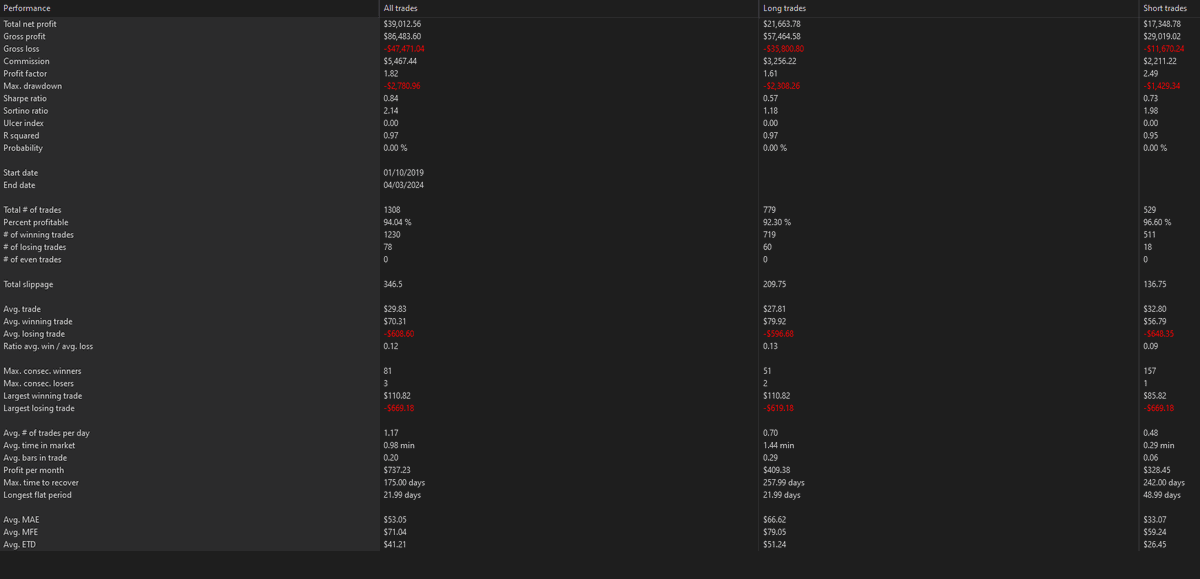Select Long trades commission $3,256.22
Screen dimensions: 1200x579
pos(780,61)
